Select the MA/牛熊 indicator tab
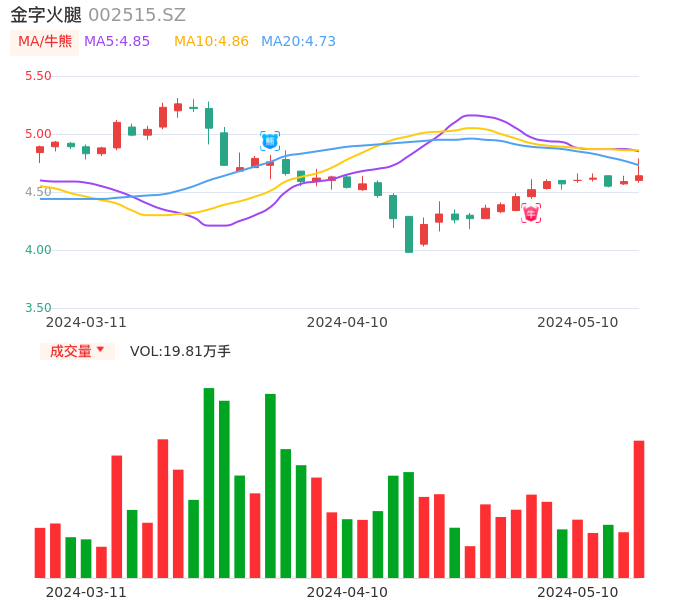686x606 pixels. pyautogui.click(x=45, y=42)
